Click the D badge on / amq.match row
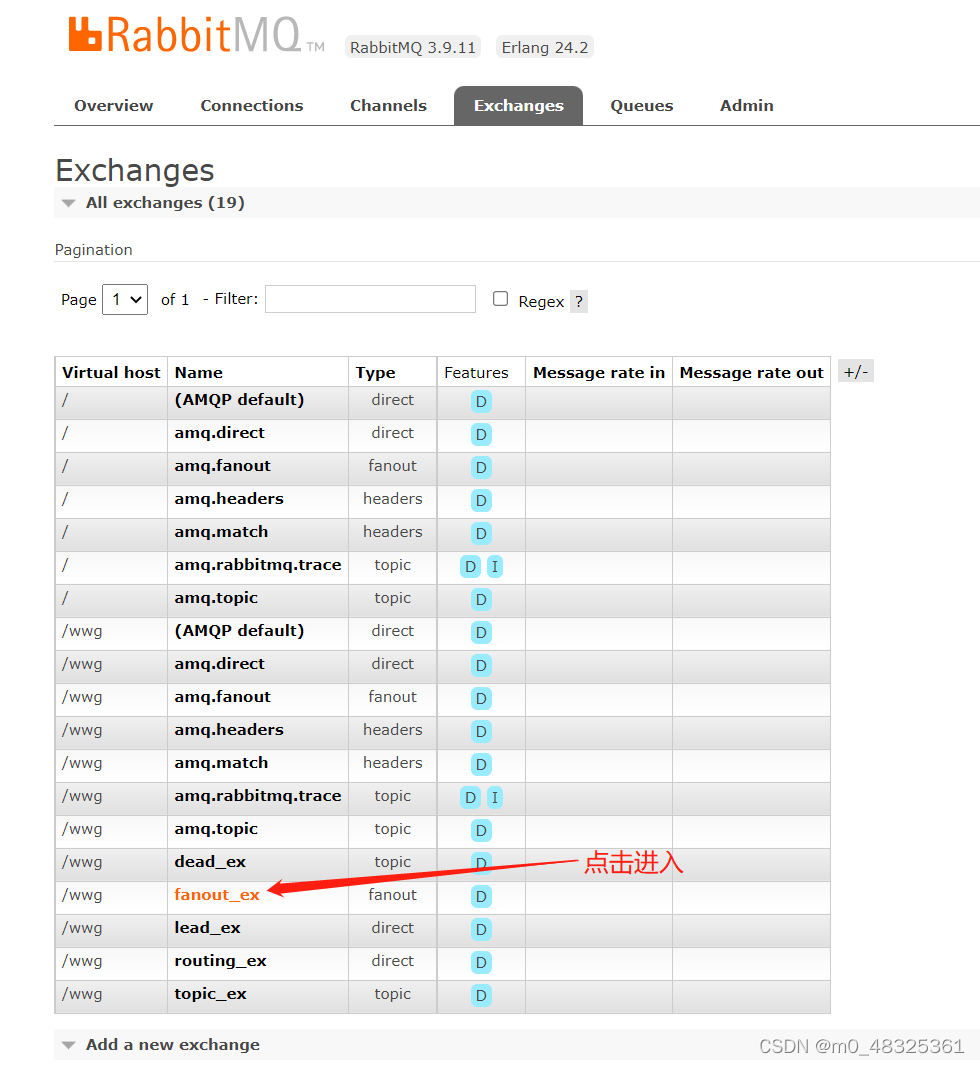980x1065 pixels. [x=481, y=533]
